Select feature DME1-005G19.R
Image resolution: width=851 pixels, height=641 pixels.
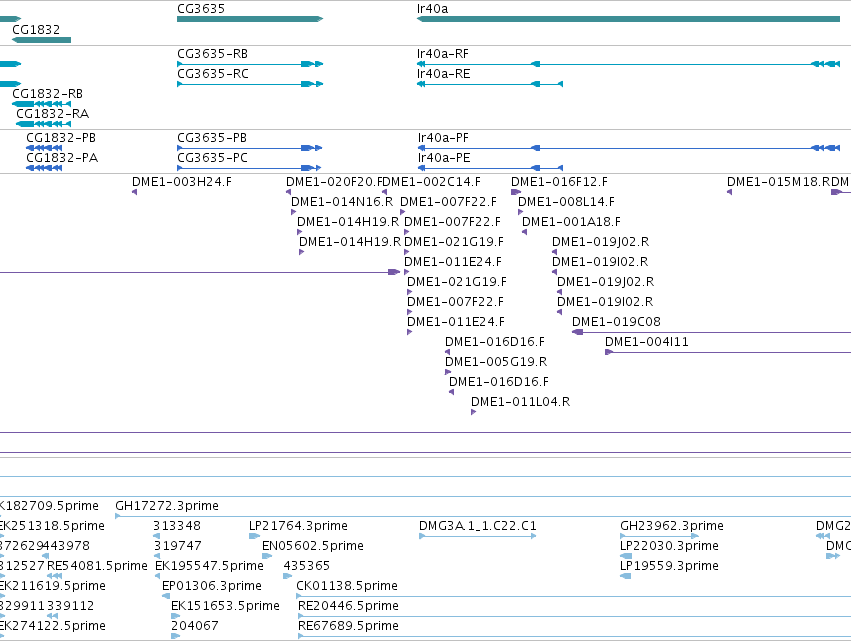click(496, 362)
